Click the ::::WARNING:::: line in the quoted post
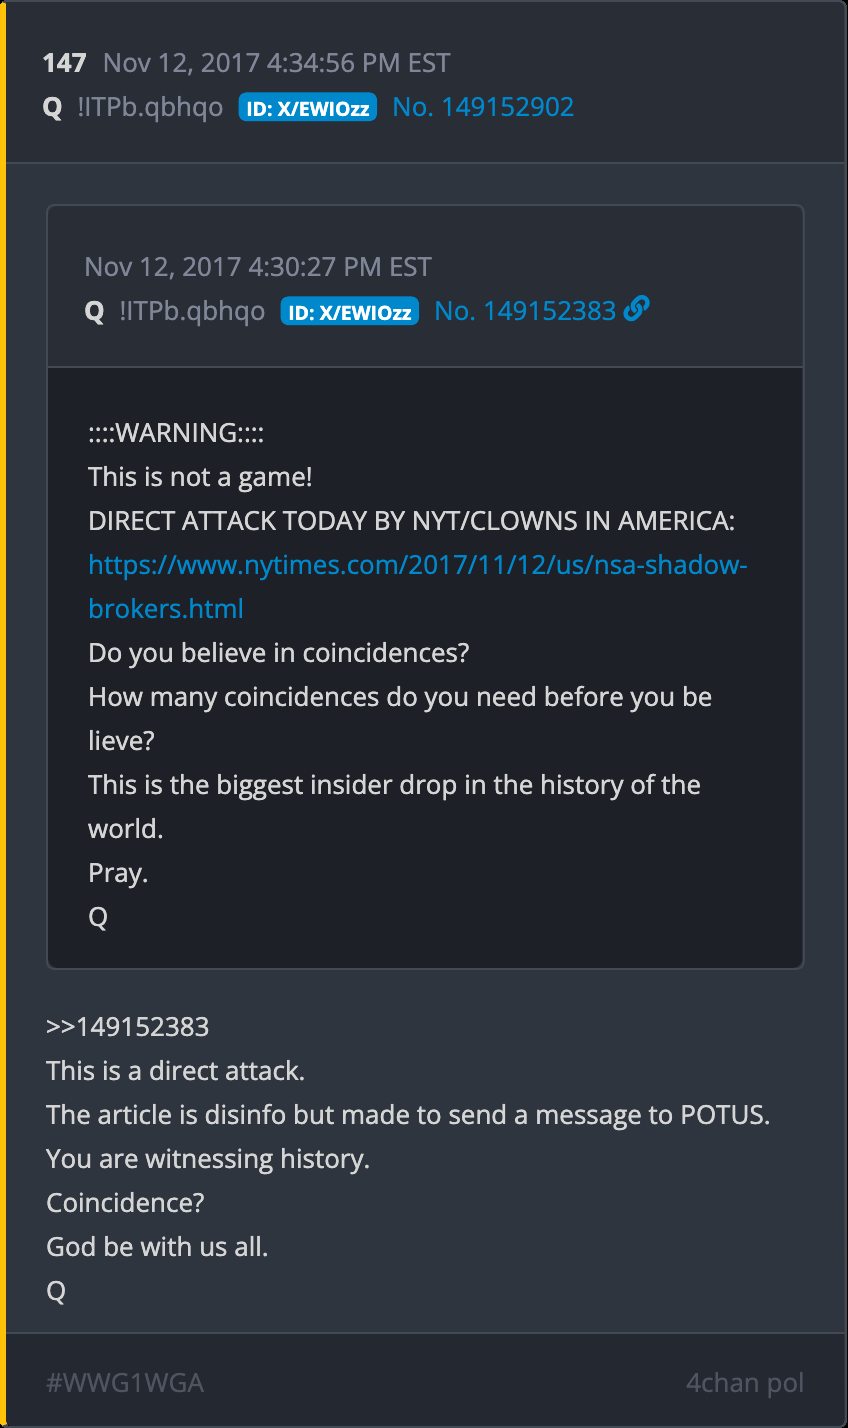Screen dimensions: 848x1428 click(176, 433)
